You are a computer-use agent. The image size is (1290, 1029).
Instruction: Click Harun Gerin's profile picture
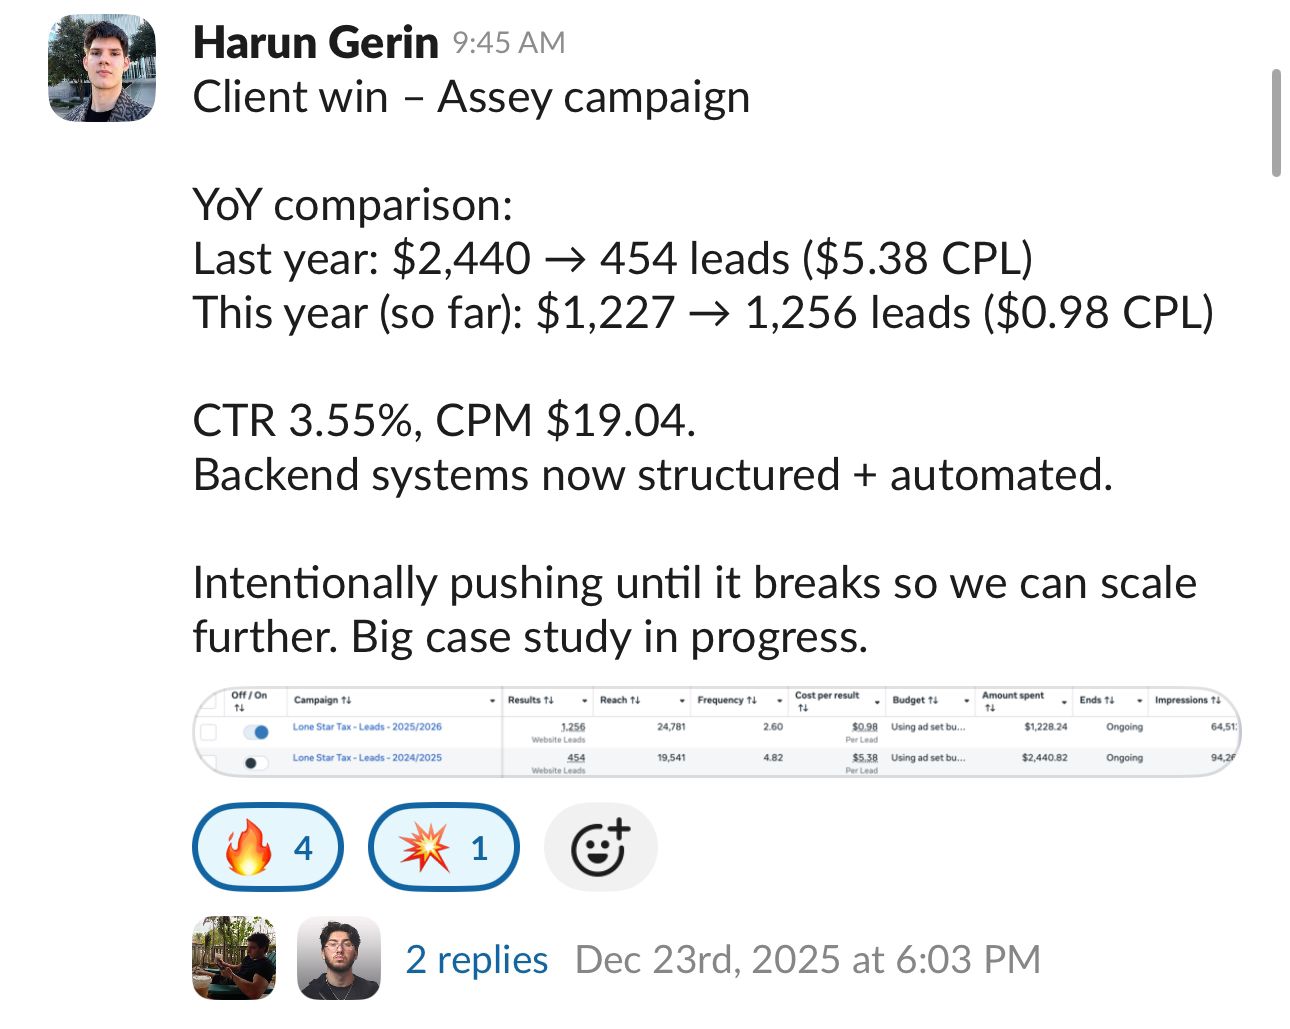[x=101, y=66]
